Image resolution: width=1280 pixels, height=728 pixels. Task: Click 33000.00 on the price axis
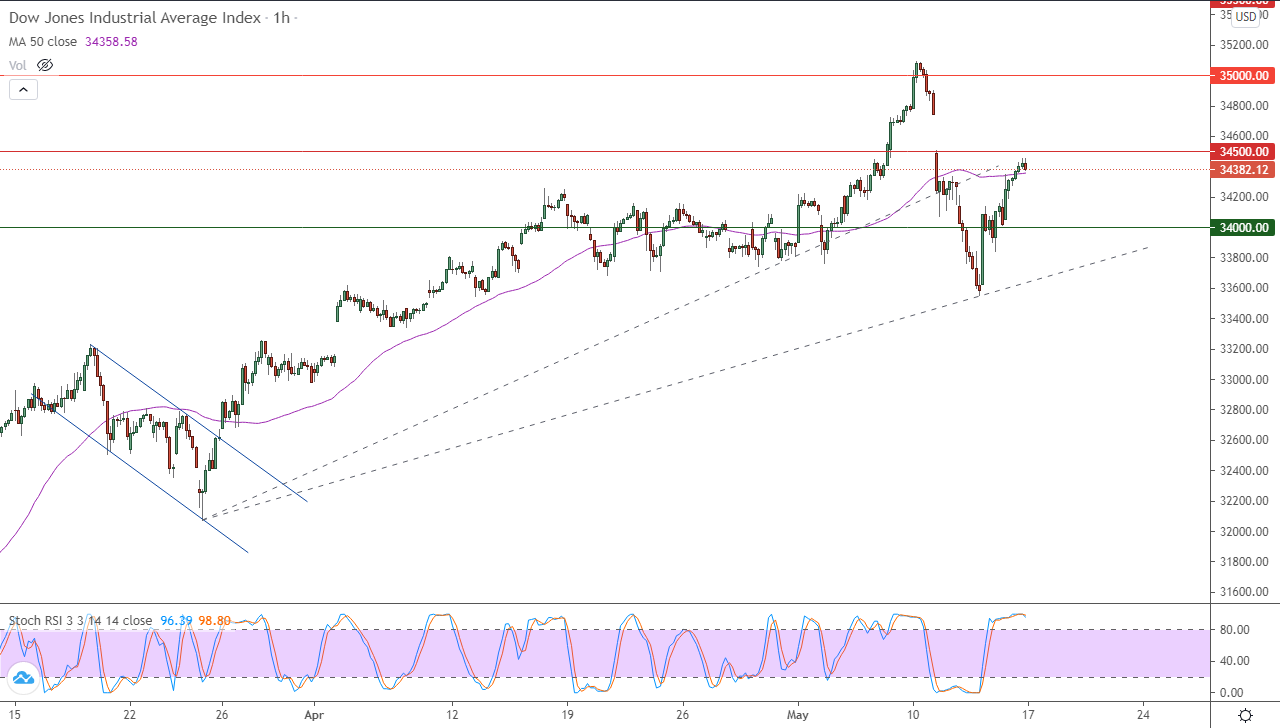(x=1242, y=379)
